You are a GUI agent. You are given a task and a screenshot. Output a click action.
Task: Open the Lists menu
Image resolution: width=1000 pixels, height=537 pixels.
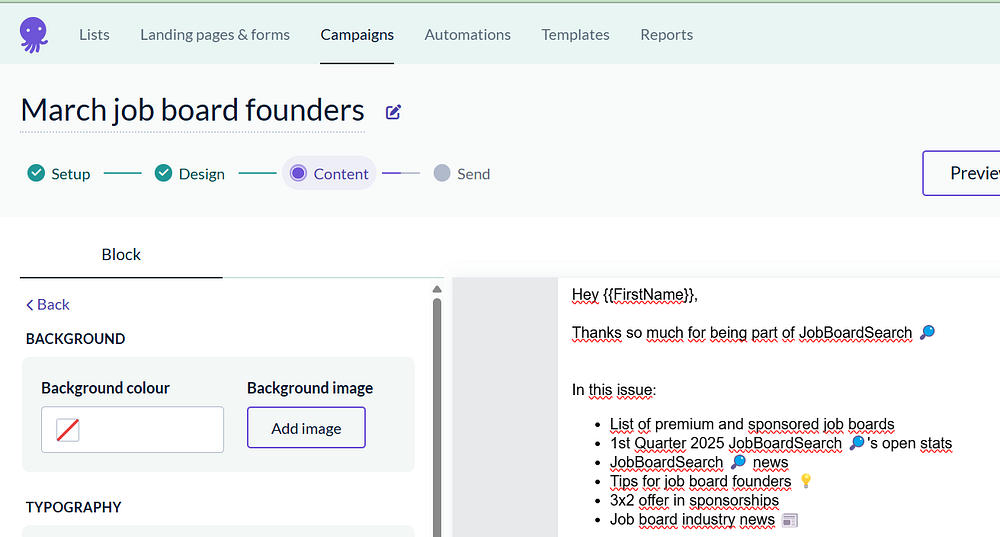[94, 34]
